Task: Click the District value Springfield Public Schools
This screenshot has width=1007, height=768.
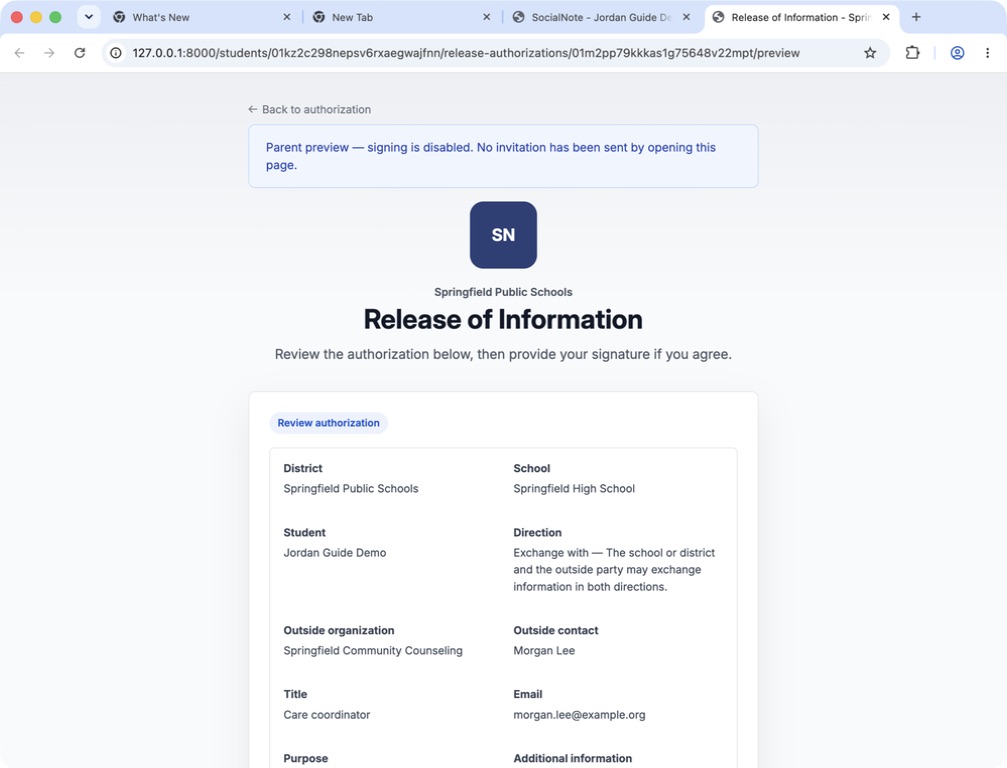Action: [x=351, y=489]
